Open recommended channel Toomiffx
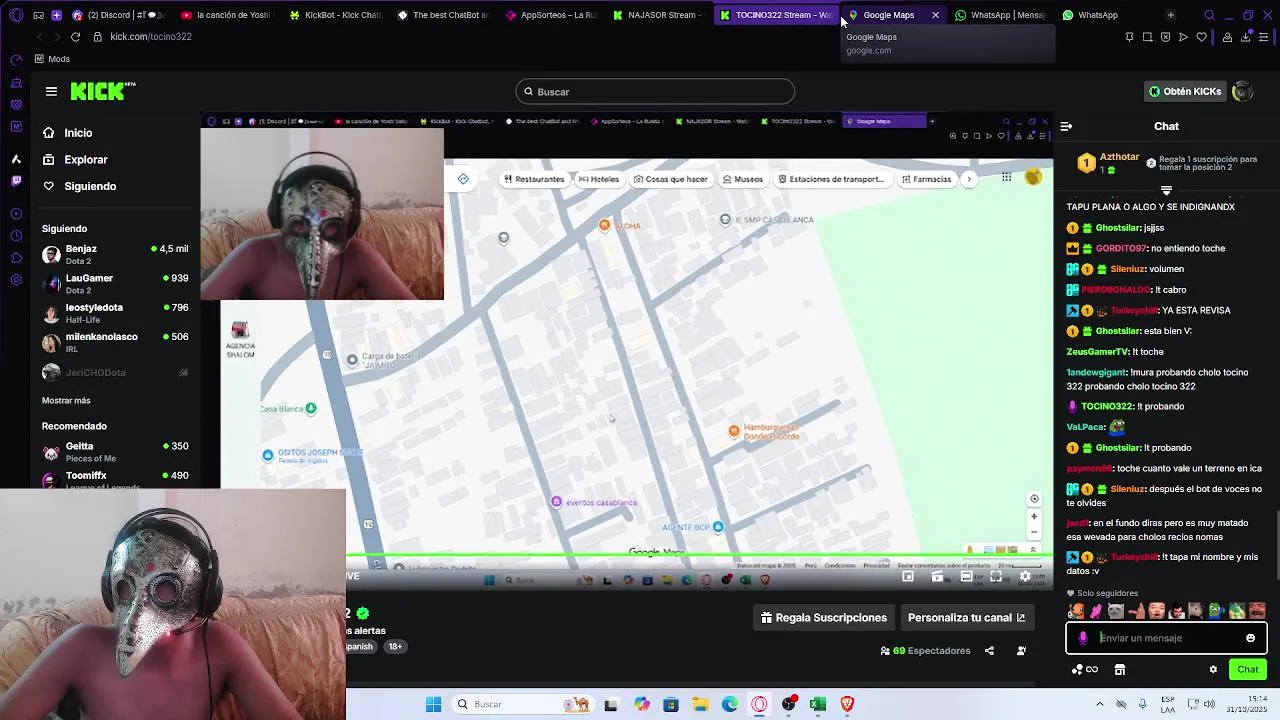Image resolution: width=1280 pixels, height=720 pixels. click(115, 479)
